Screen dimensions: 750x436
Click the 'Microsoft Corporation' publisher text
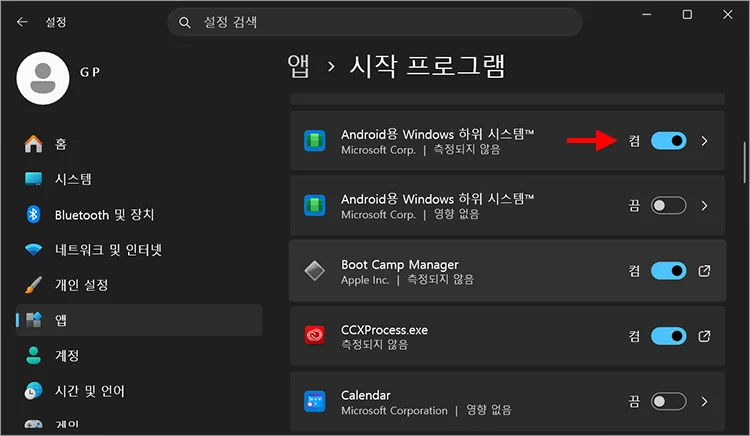tap(394, 411)
